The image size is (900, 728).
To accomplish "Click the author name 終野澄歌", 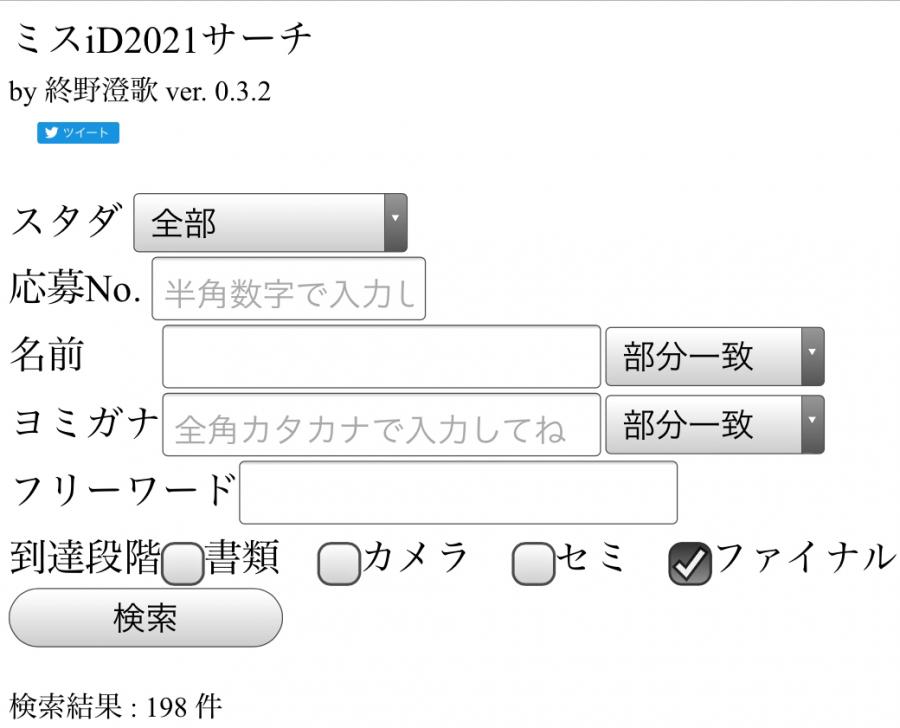I will [101, 92].
